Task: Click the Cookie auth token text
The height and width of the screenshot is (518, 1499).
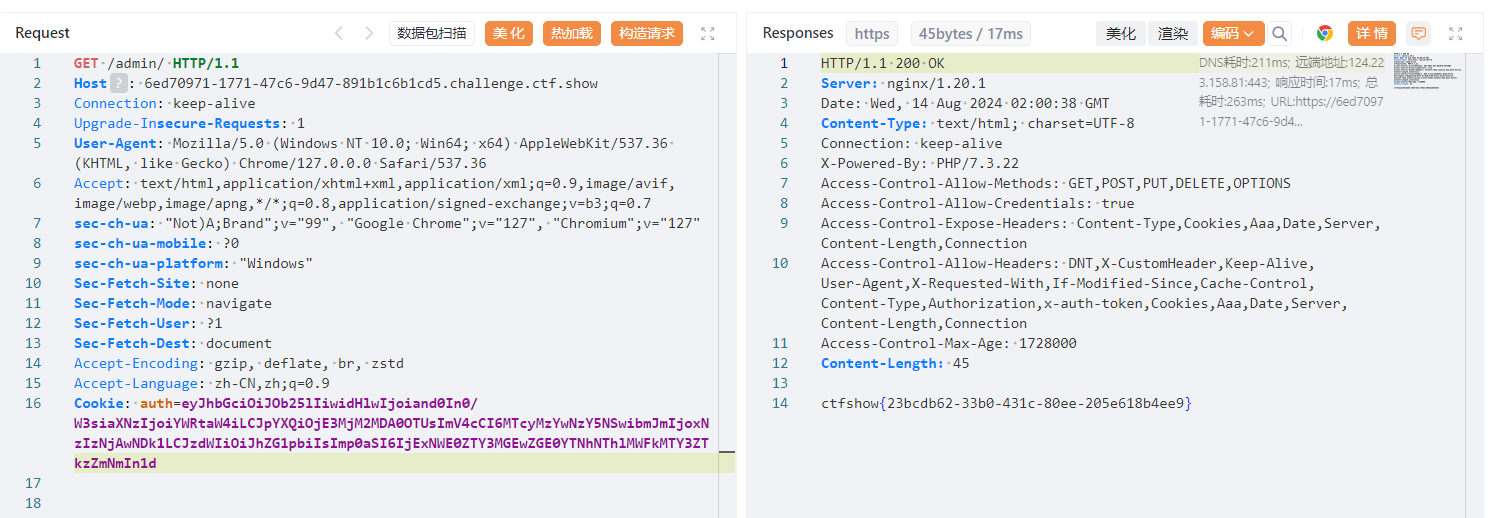Action: coord(391,433)
